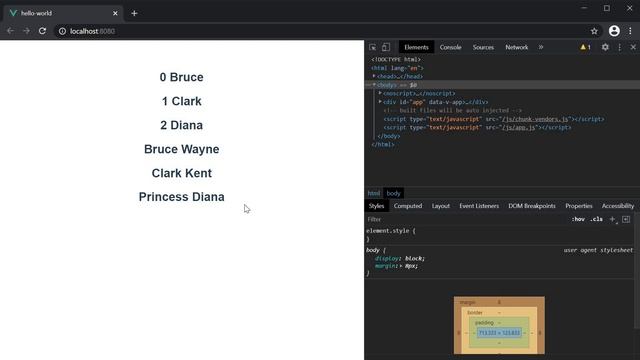Go forward to next page
This screenshot has width=640, height=360.
point(27,31)
